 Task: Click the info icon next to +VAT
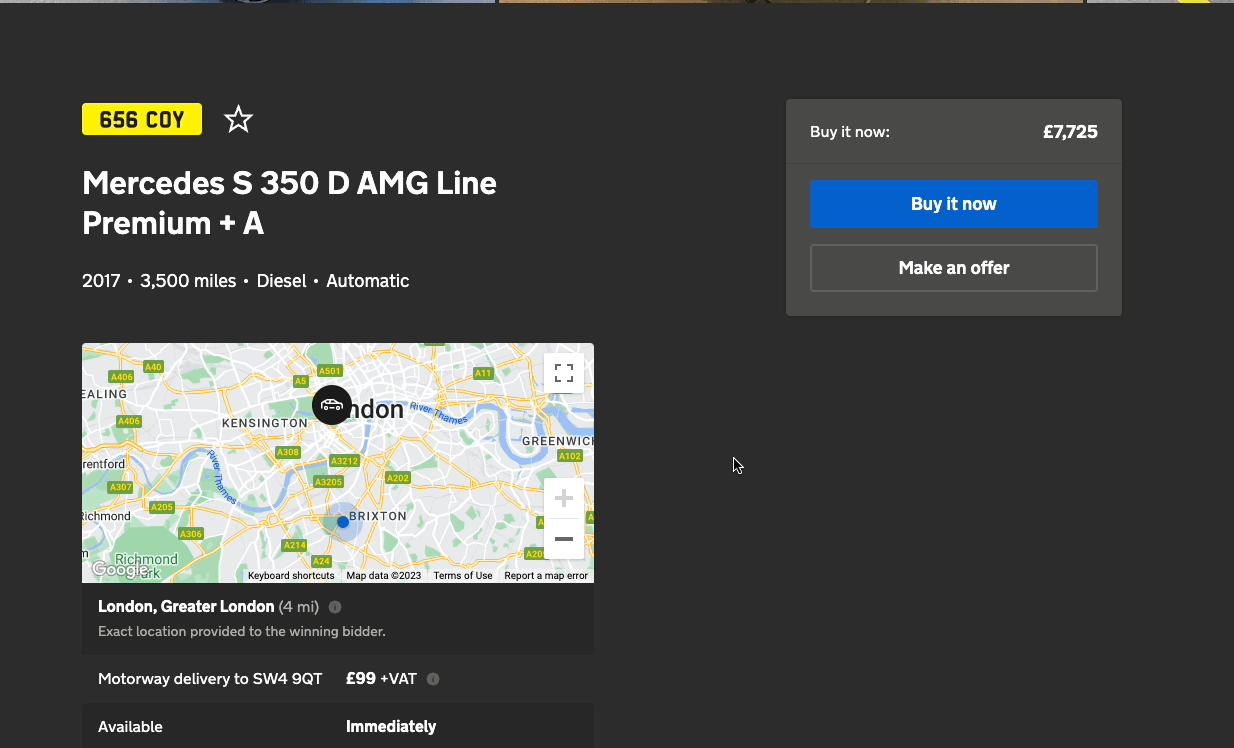click(433, 679)
